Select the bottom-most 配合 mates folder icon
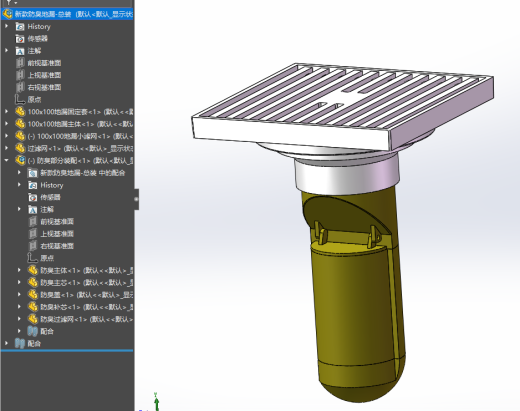The image size is (520, 411). pos(20,343)
